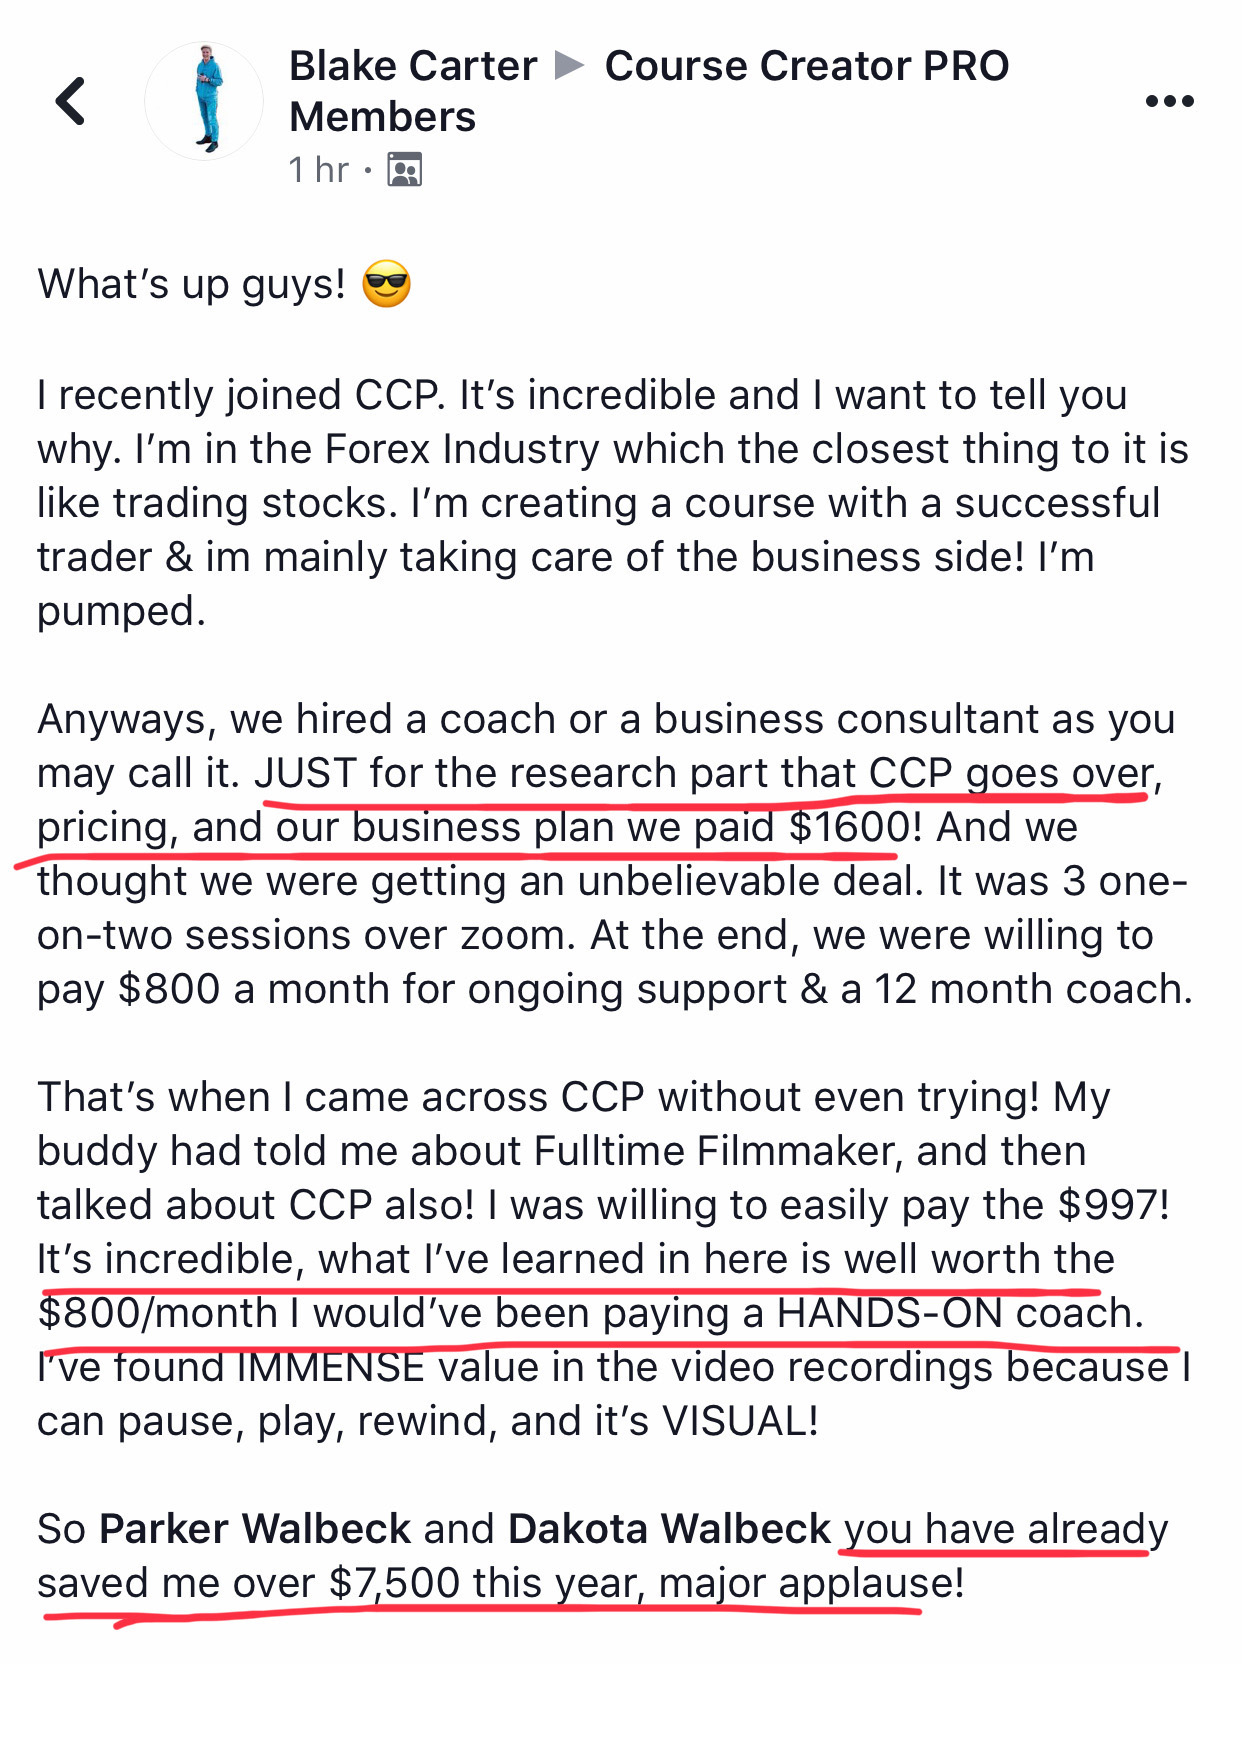This screenshot has height=1746, width=1242.
Task: Open the Dakota Walbeck mention
Action: [669, 1529]
